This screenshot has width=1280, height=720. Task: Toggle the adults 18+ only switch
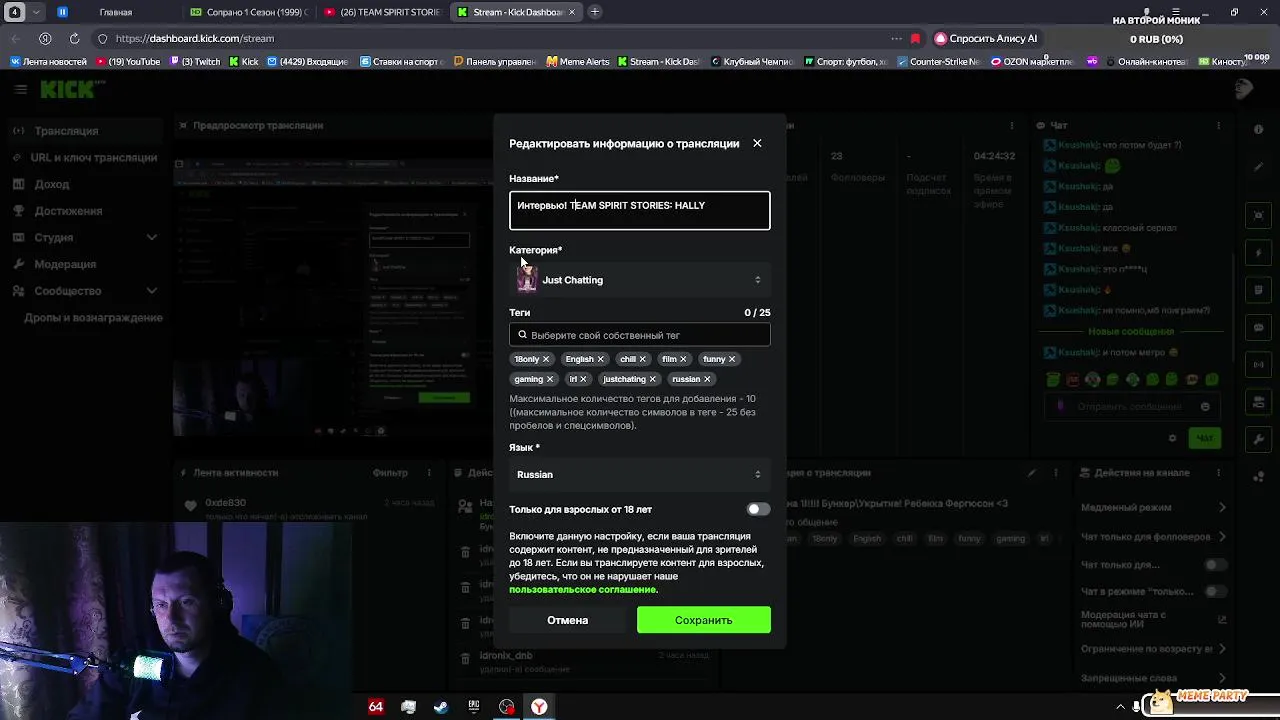pyautogui.click(x=758, y=509)
